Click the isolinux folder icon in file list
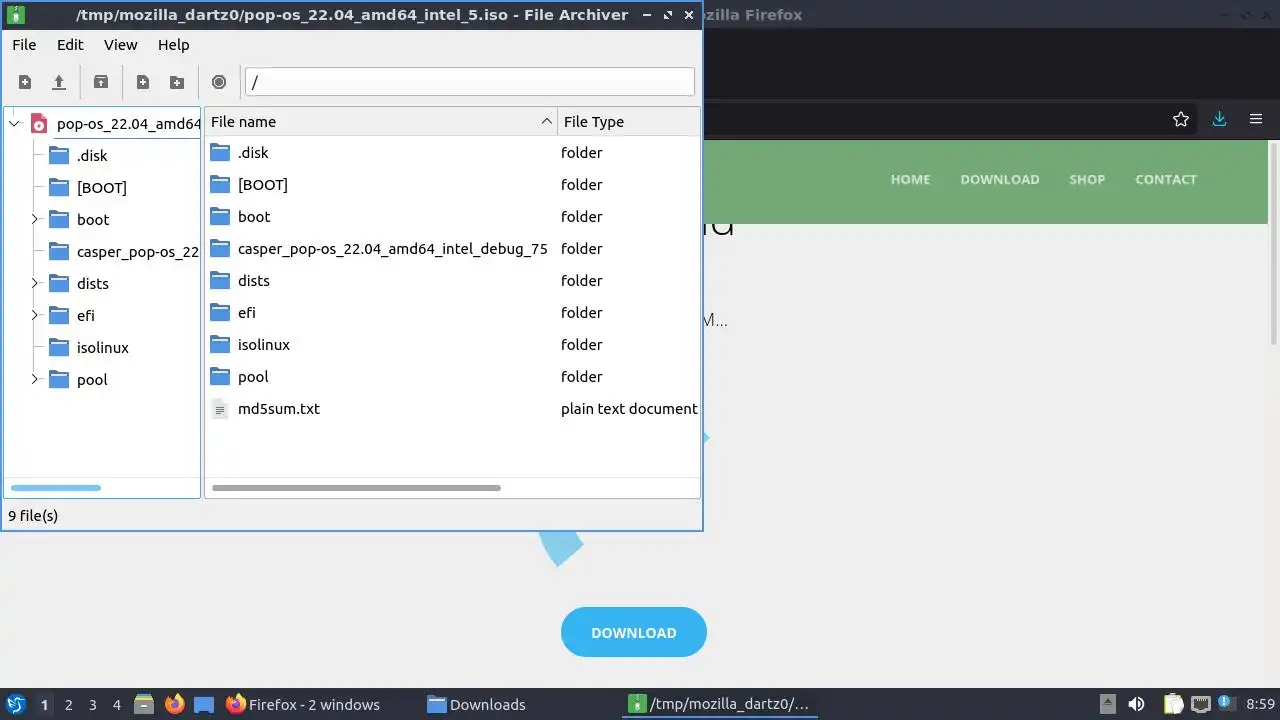Image resolution: width=1280 pixels, height=720 pixels. (x=220, y=345)
